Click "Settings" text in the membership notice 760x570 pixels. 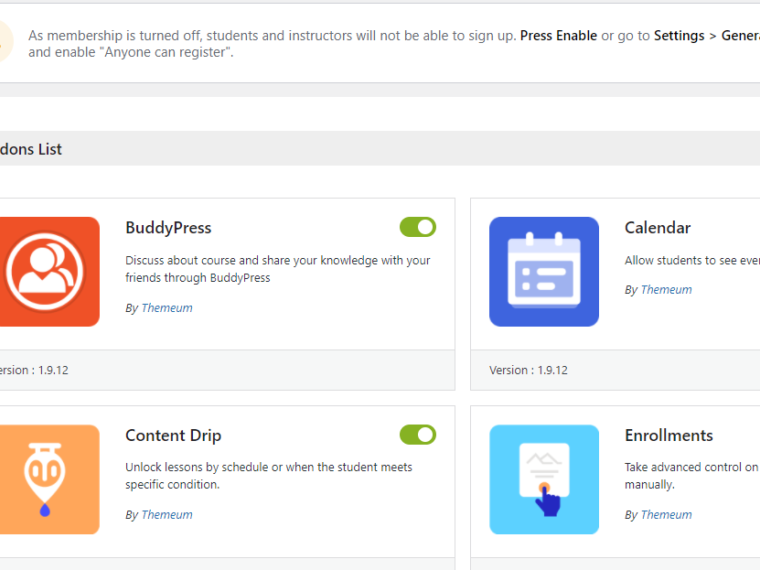[x=679, y=35]
